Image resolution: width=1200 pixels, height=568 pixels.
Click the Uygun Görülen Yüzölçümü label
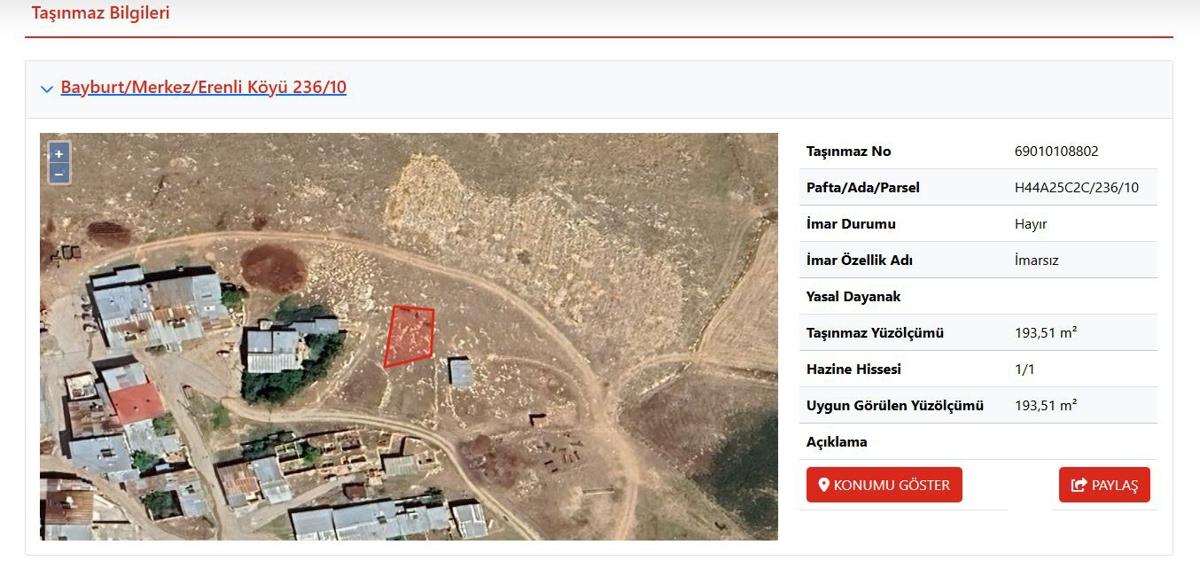[x=894, y=406]
